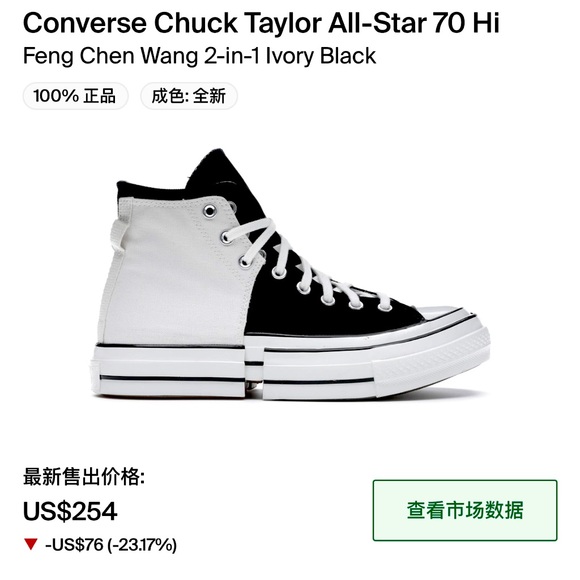This screenshot has height=580, width=580.
Task: Click the US$254 last sale price
Action: [x=70, y=511]
